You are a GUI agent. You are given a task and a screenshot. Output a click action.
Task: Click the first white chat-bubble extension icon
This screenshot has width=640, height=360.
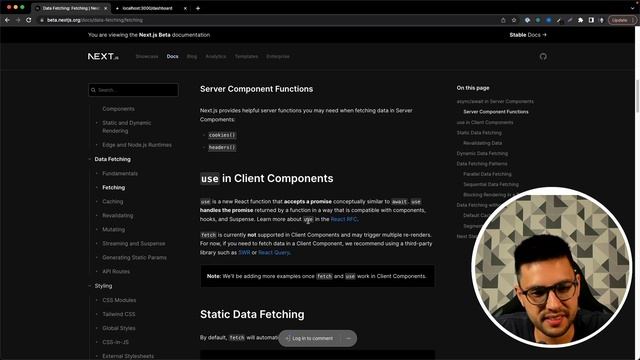point(527,20)
